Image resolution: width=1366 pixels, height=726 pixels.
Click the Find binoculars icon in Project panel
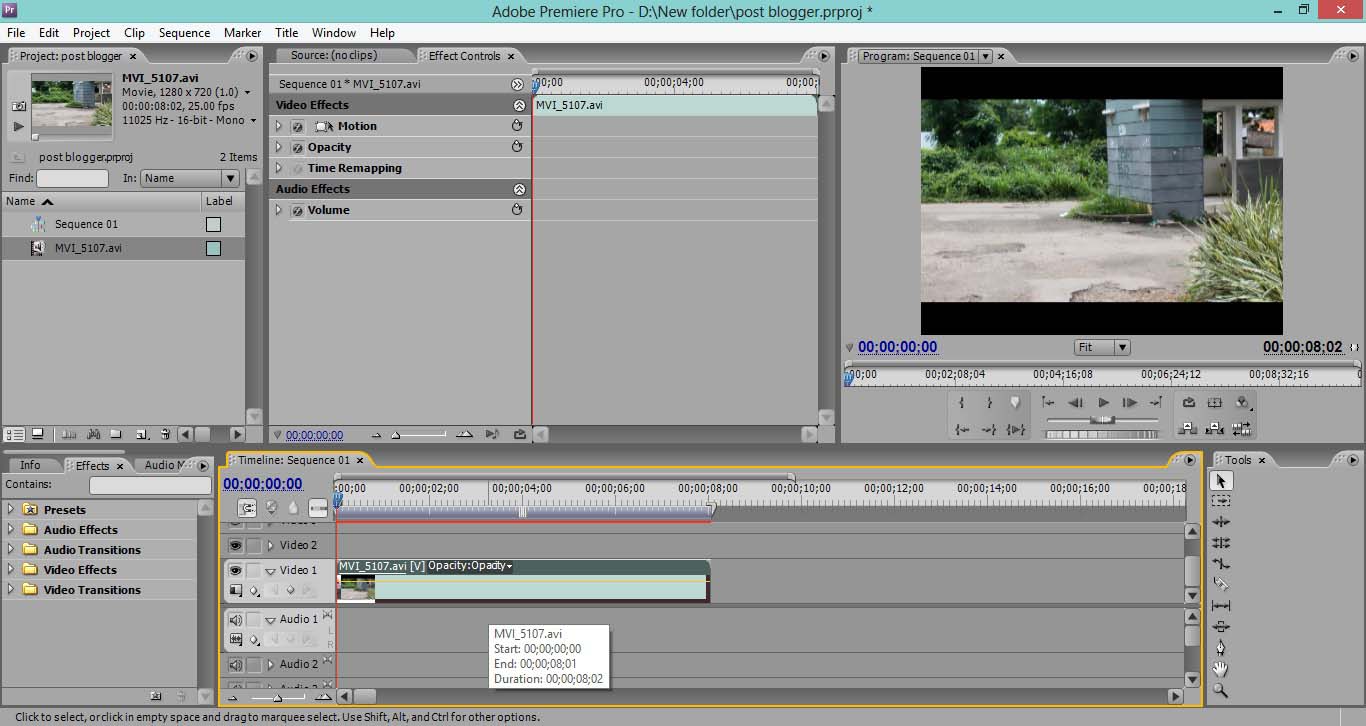93,434
